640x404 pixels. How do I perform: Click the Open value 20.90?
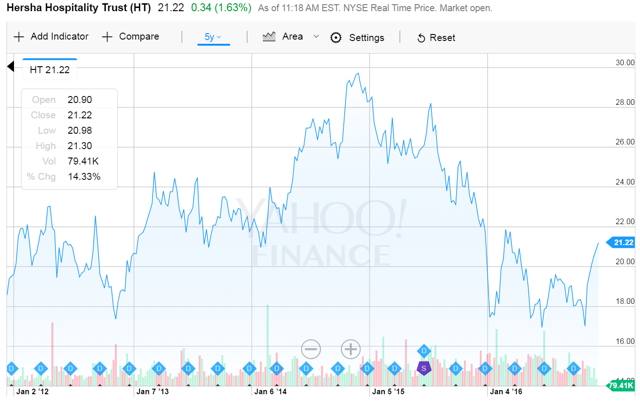(x=80, y=100)
